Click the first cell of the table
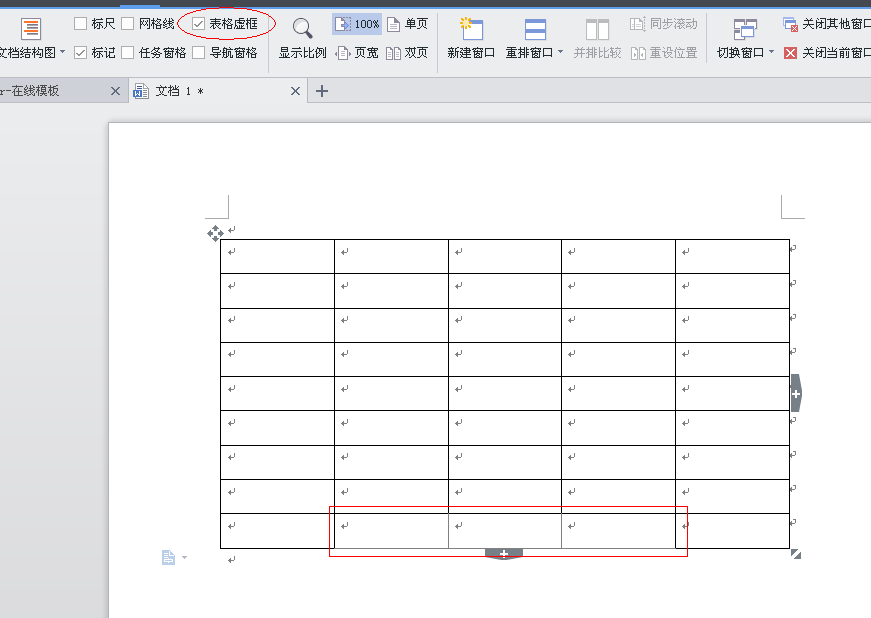 click(277, 257)
